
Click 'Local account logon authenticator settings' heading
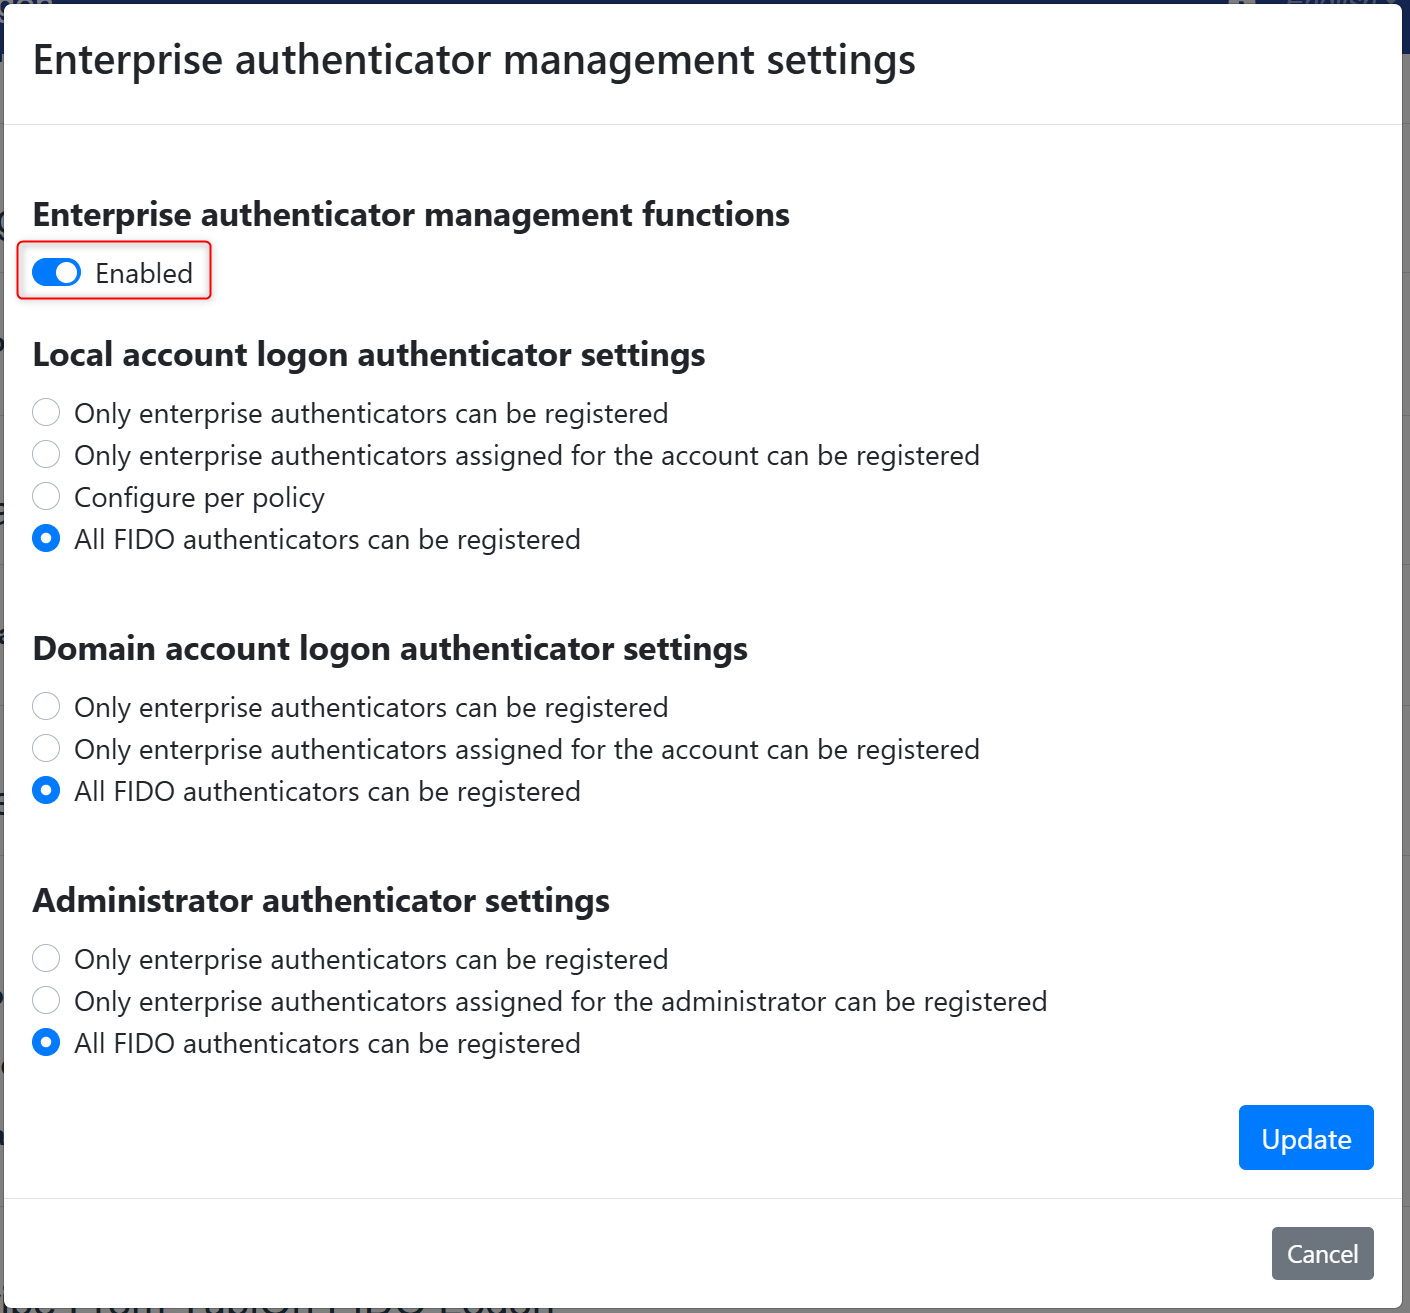pyautogui.click(x=369, y=355)
